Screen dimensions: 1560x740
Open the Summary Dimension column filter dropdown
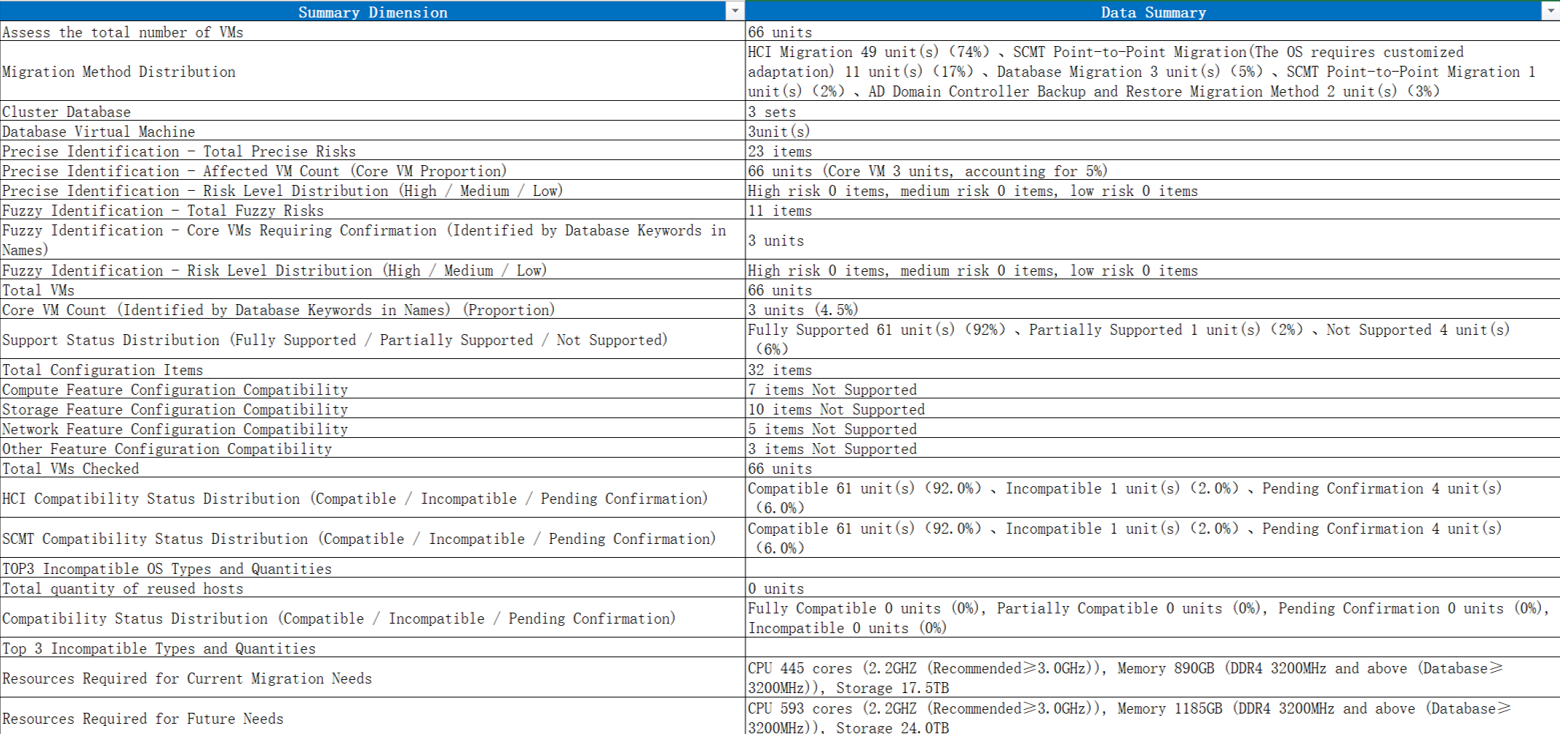point(736,11)
